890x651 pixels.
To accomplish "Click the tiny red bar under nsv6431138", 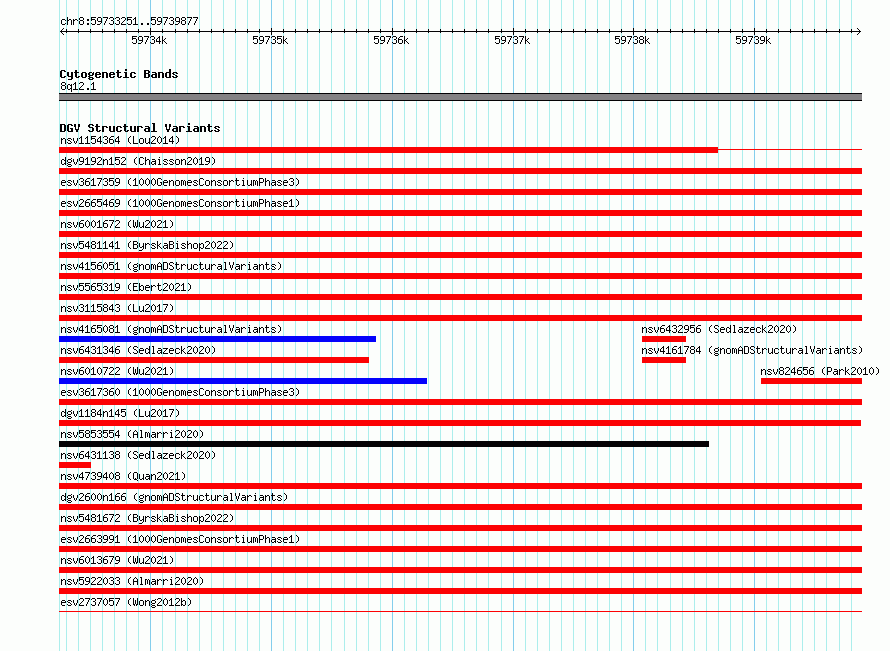I will 75,465.
